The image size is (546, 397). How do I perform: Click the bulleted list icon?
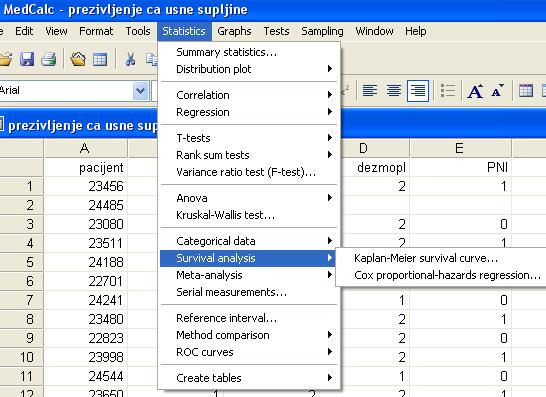[448, 91]
